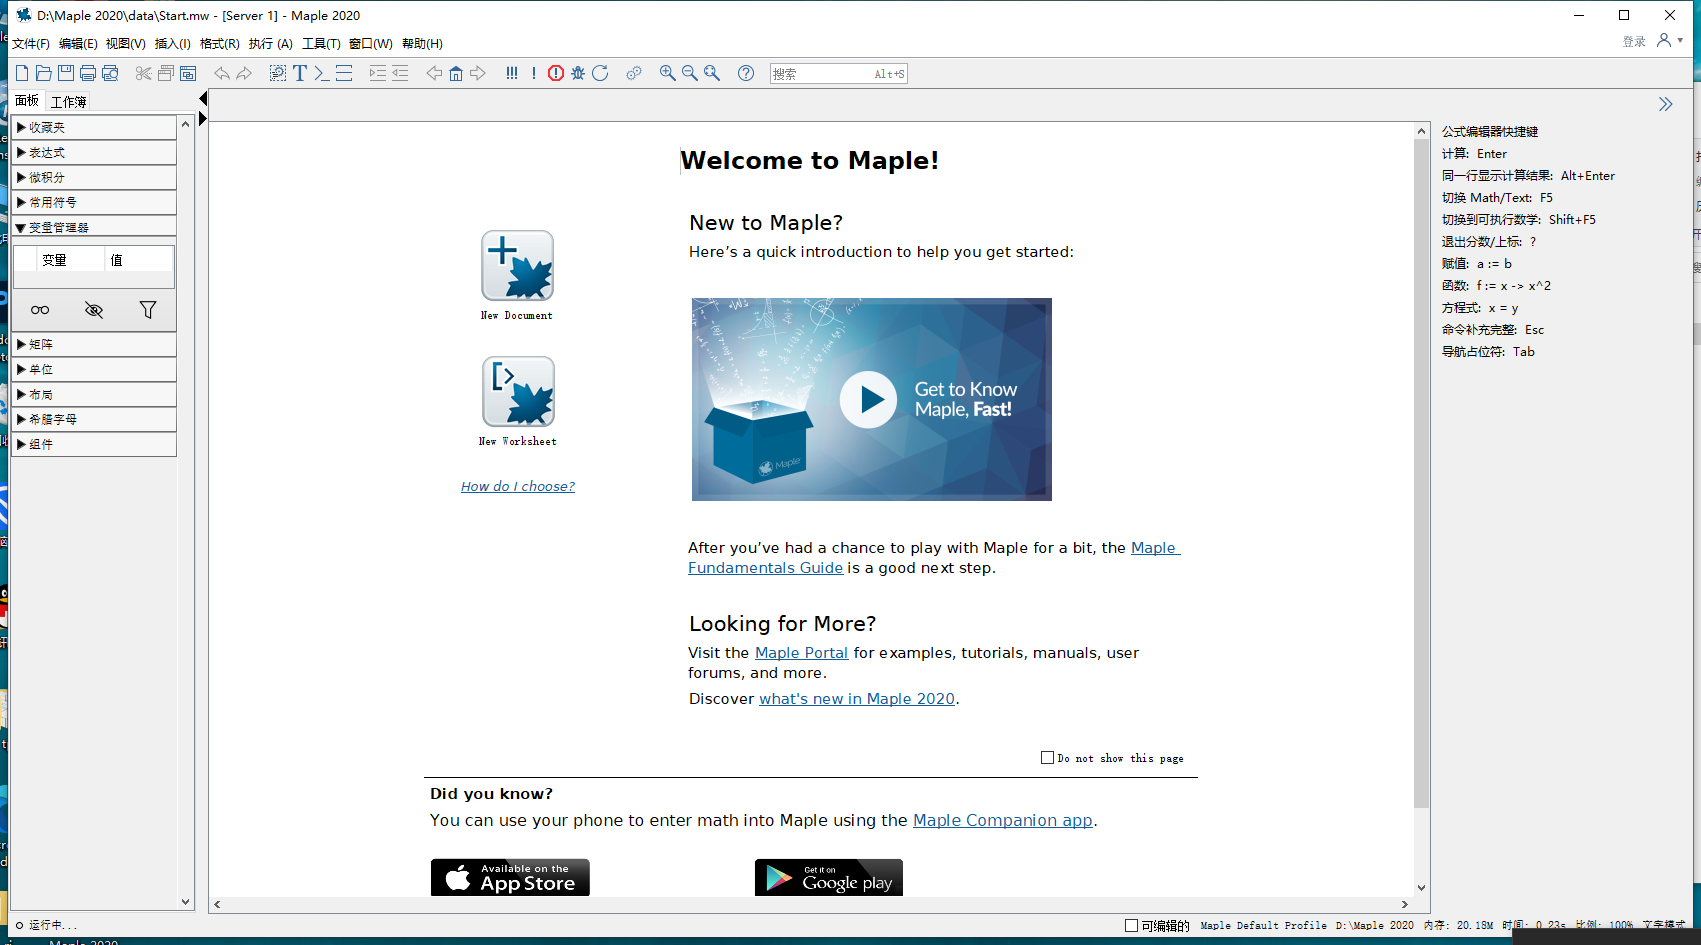Switch to the 工作簿 tab

point(68,101)
